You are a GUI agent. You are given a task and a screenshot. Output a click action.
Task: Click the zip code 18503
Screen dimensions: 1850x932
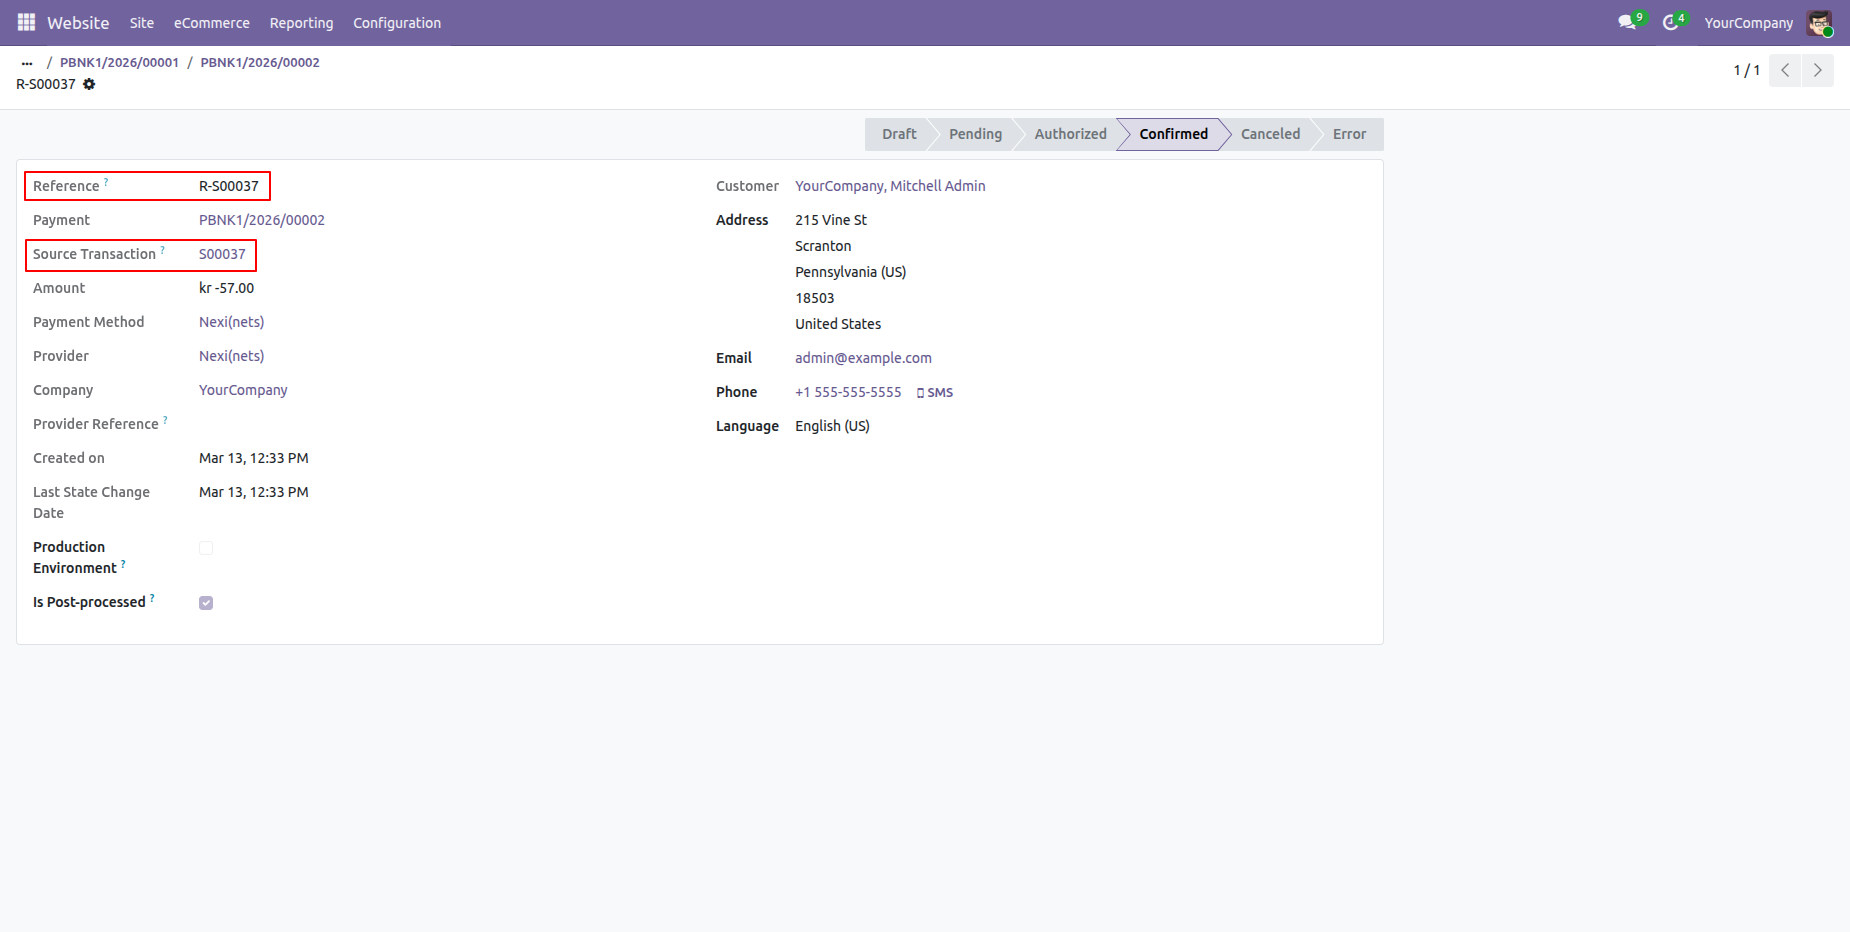tap(815, 298)
